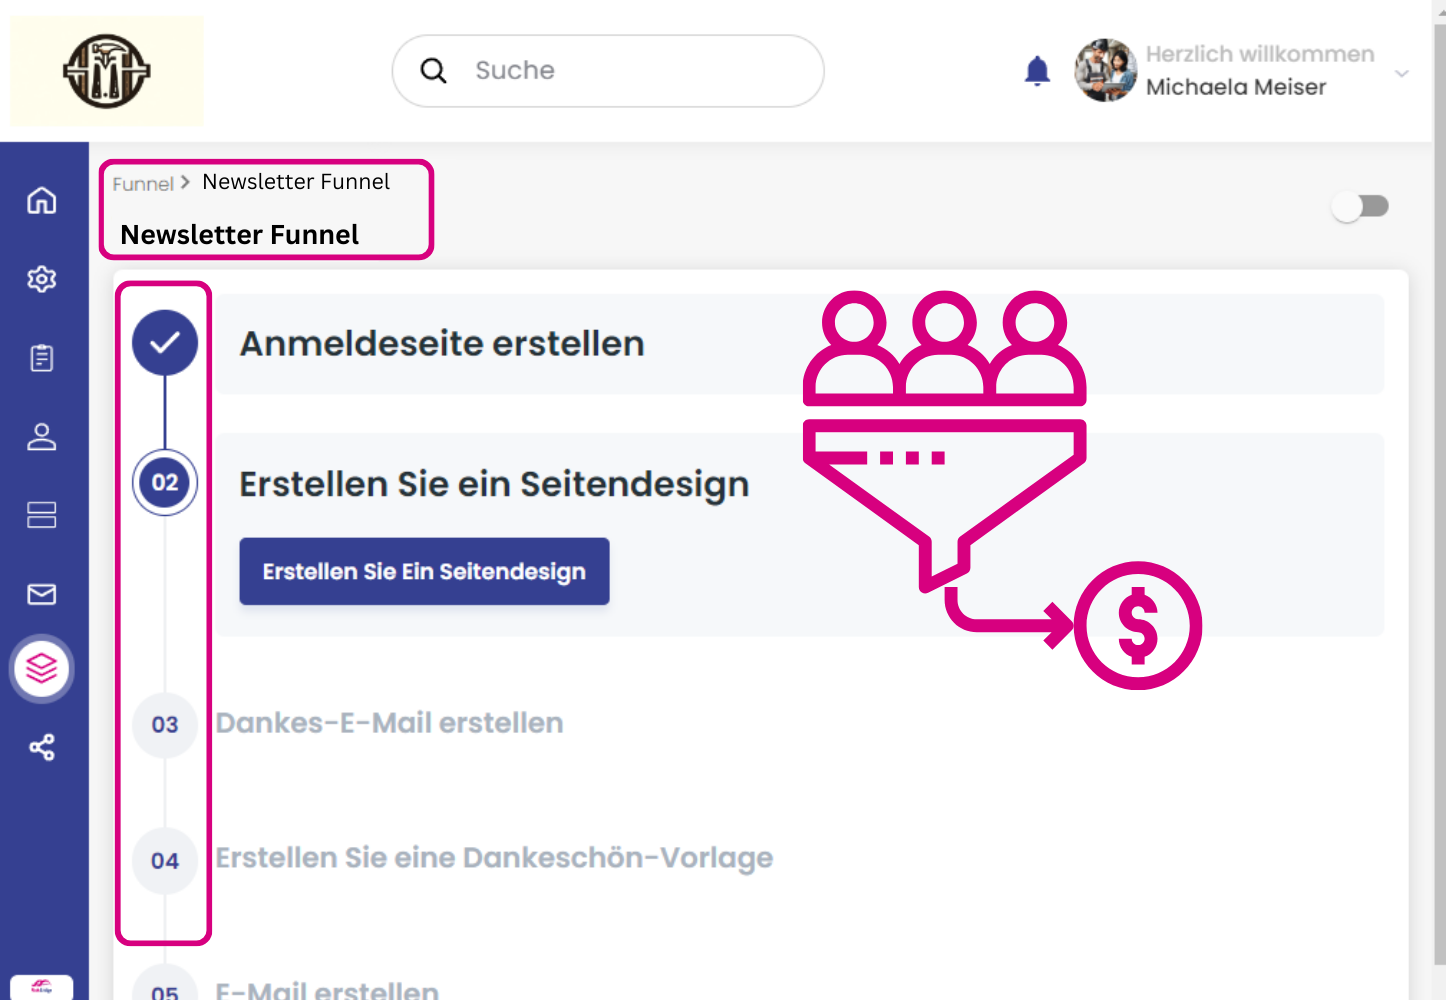Screen dimensions: 1446x1000
Task: Click Michaela Meiser's profile avatar
Action: coord(1105,71)
